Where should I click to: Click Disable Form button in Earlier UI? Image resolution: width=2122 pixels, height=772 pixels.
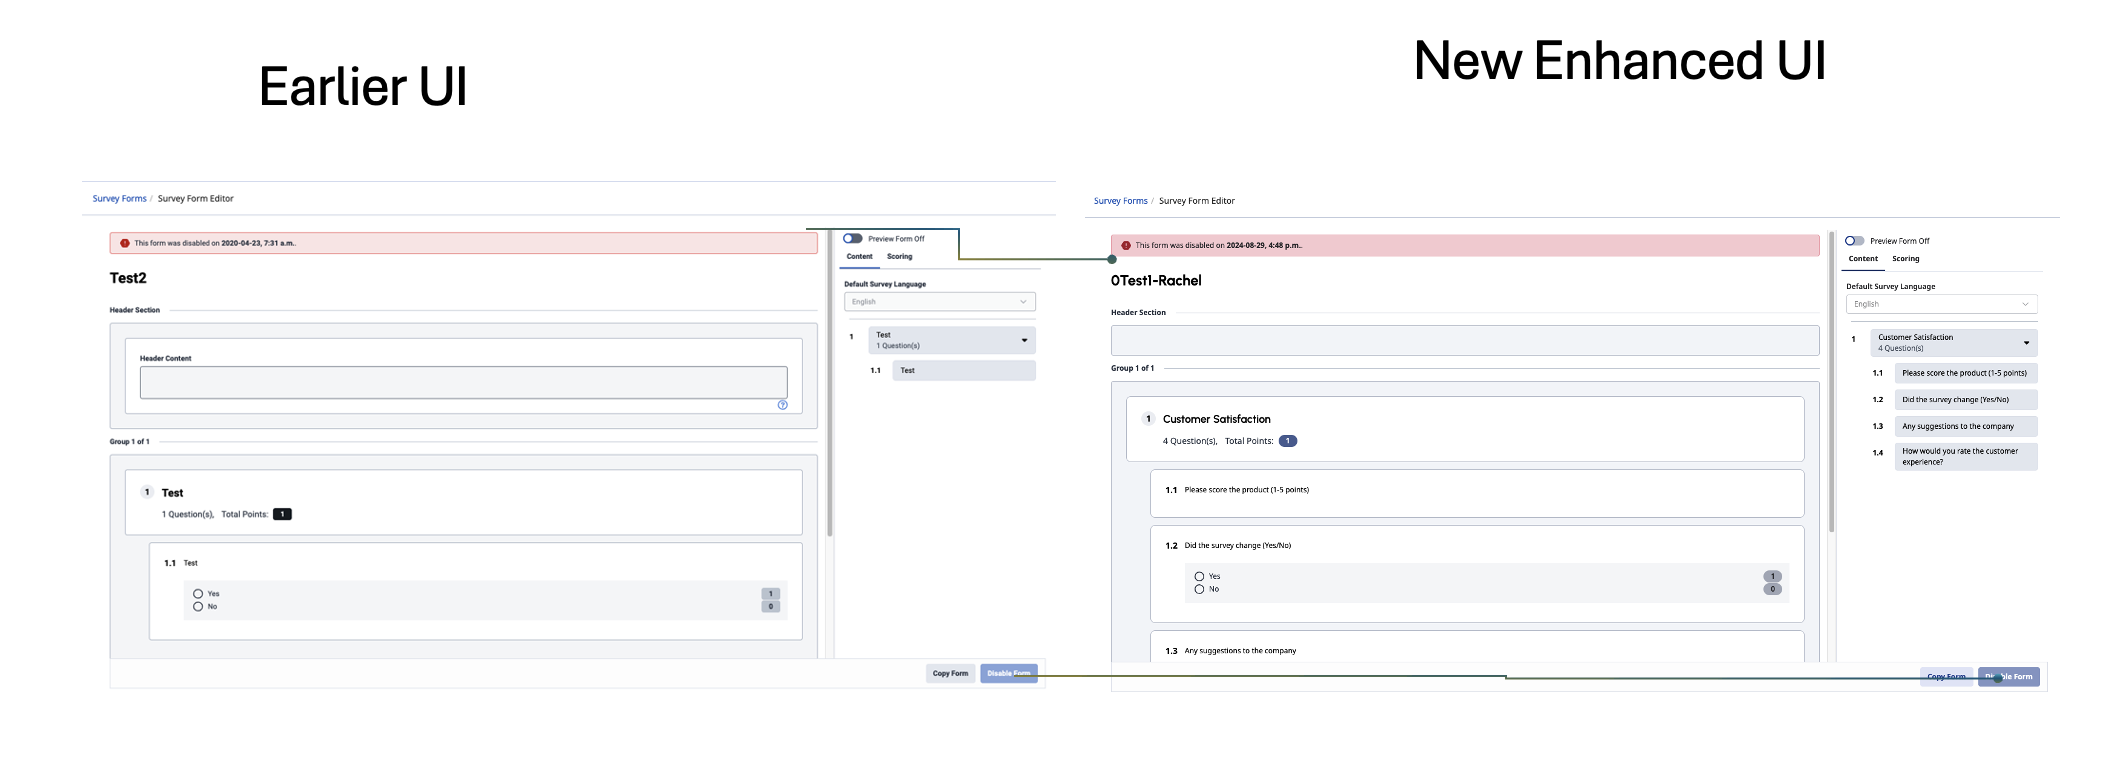pyautogui.click(x=1008, y=674)
